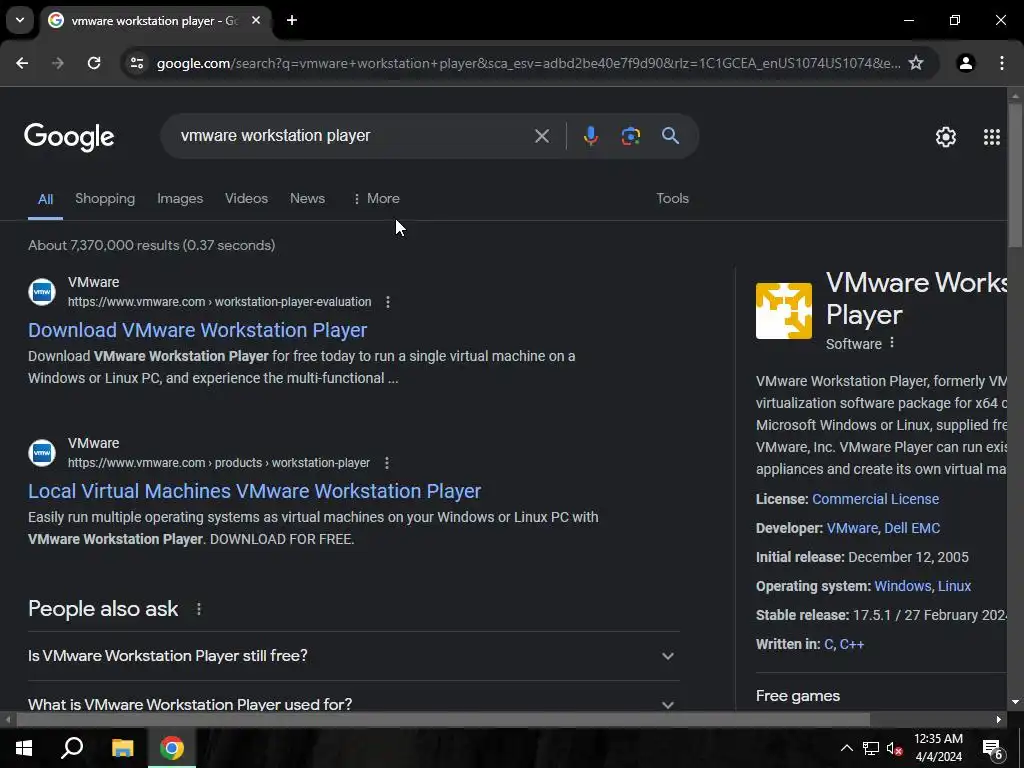Click the horizontal scrollbar thumb
Image resolution: width=1024 pixels, height=768 pixels.
[x=443, y=719]
